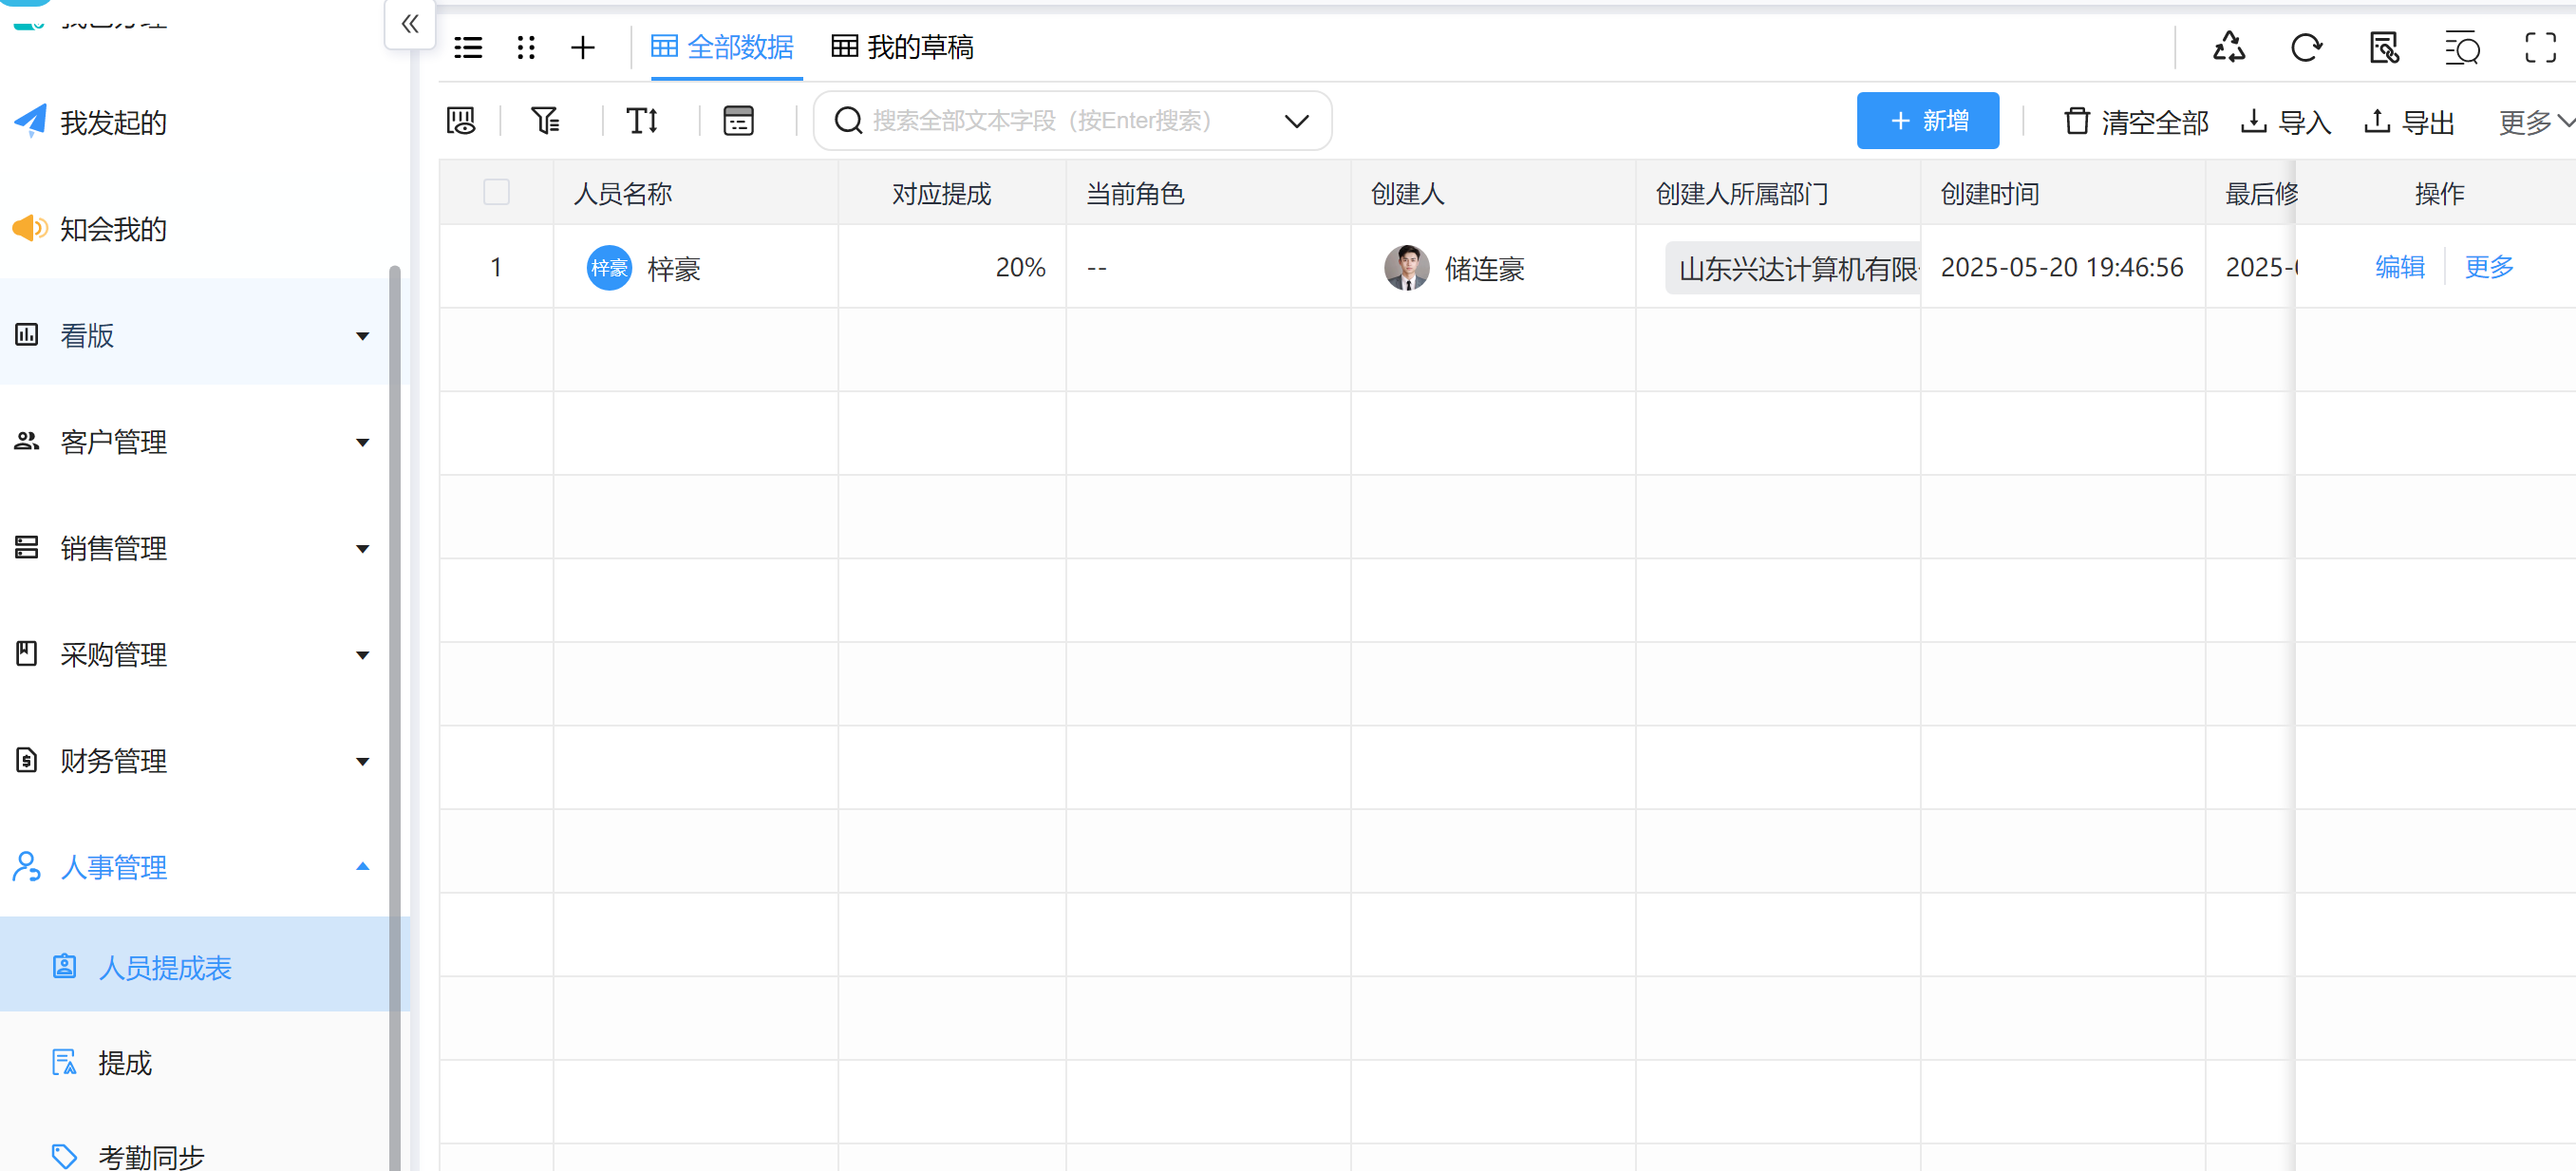
Task: Click the sidebar vertical scrollbar
Action: [395, 700]
